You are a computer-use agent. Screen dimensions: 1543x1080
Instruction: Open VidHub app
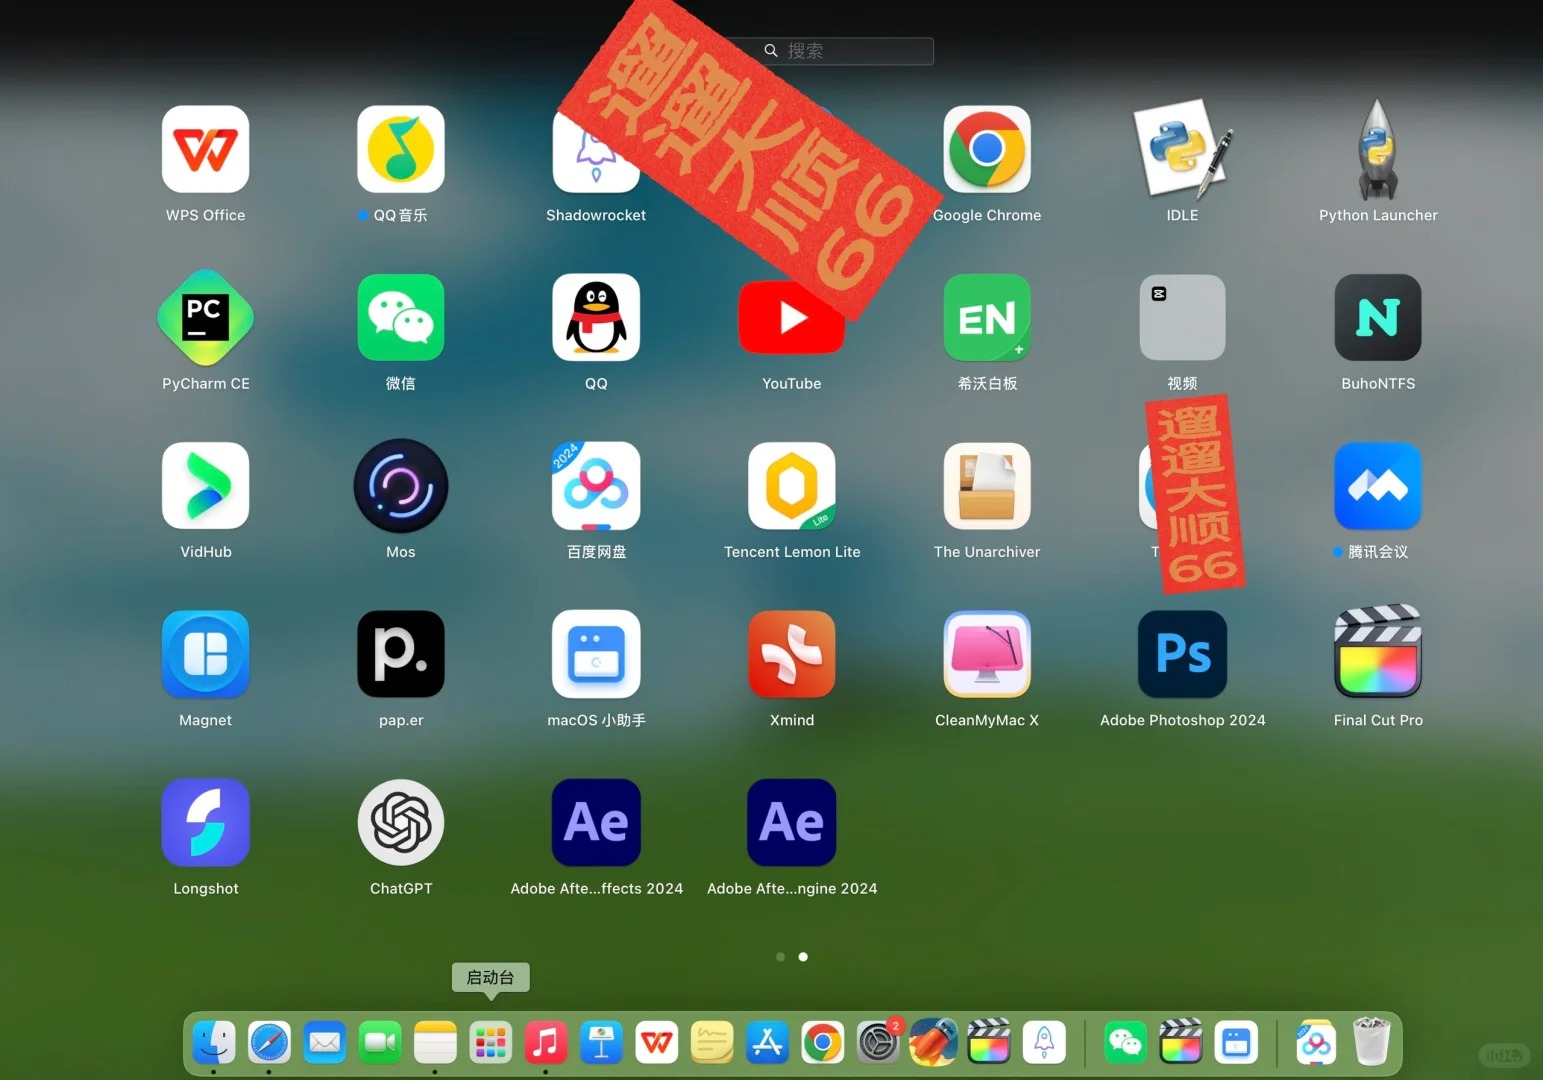point(205,485)
